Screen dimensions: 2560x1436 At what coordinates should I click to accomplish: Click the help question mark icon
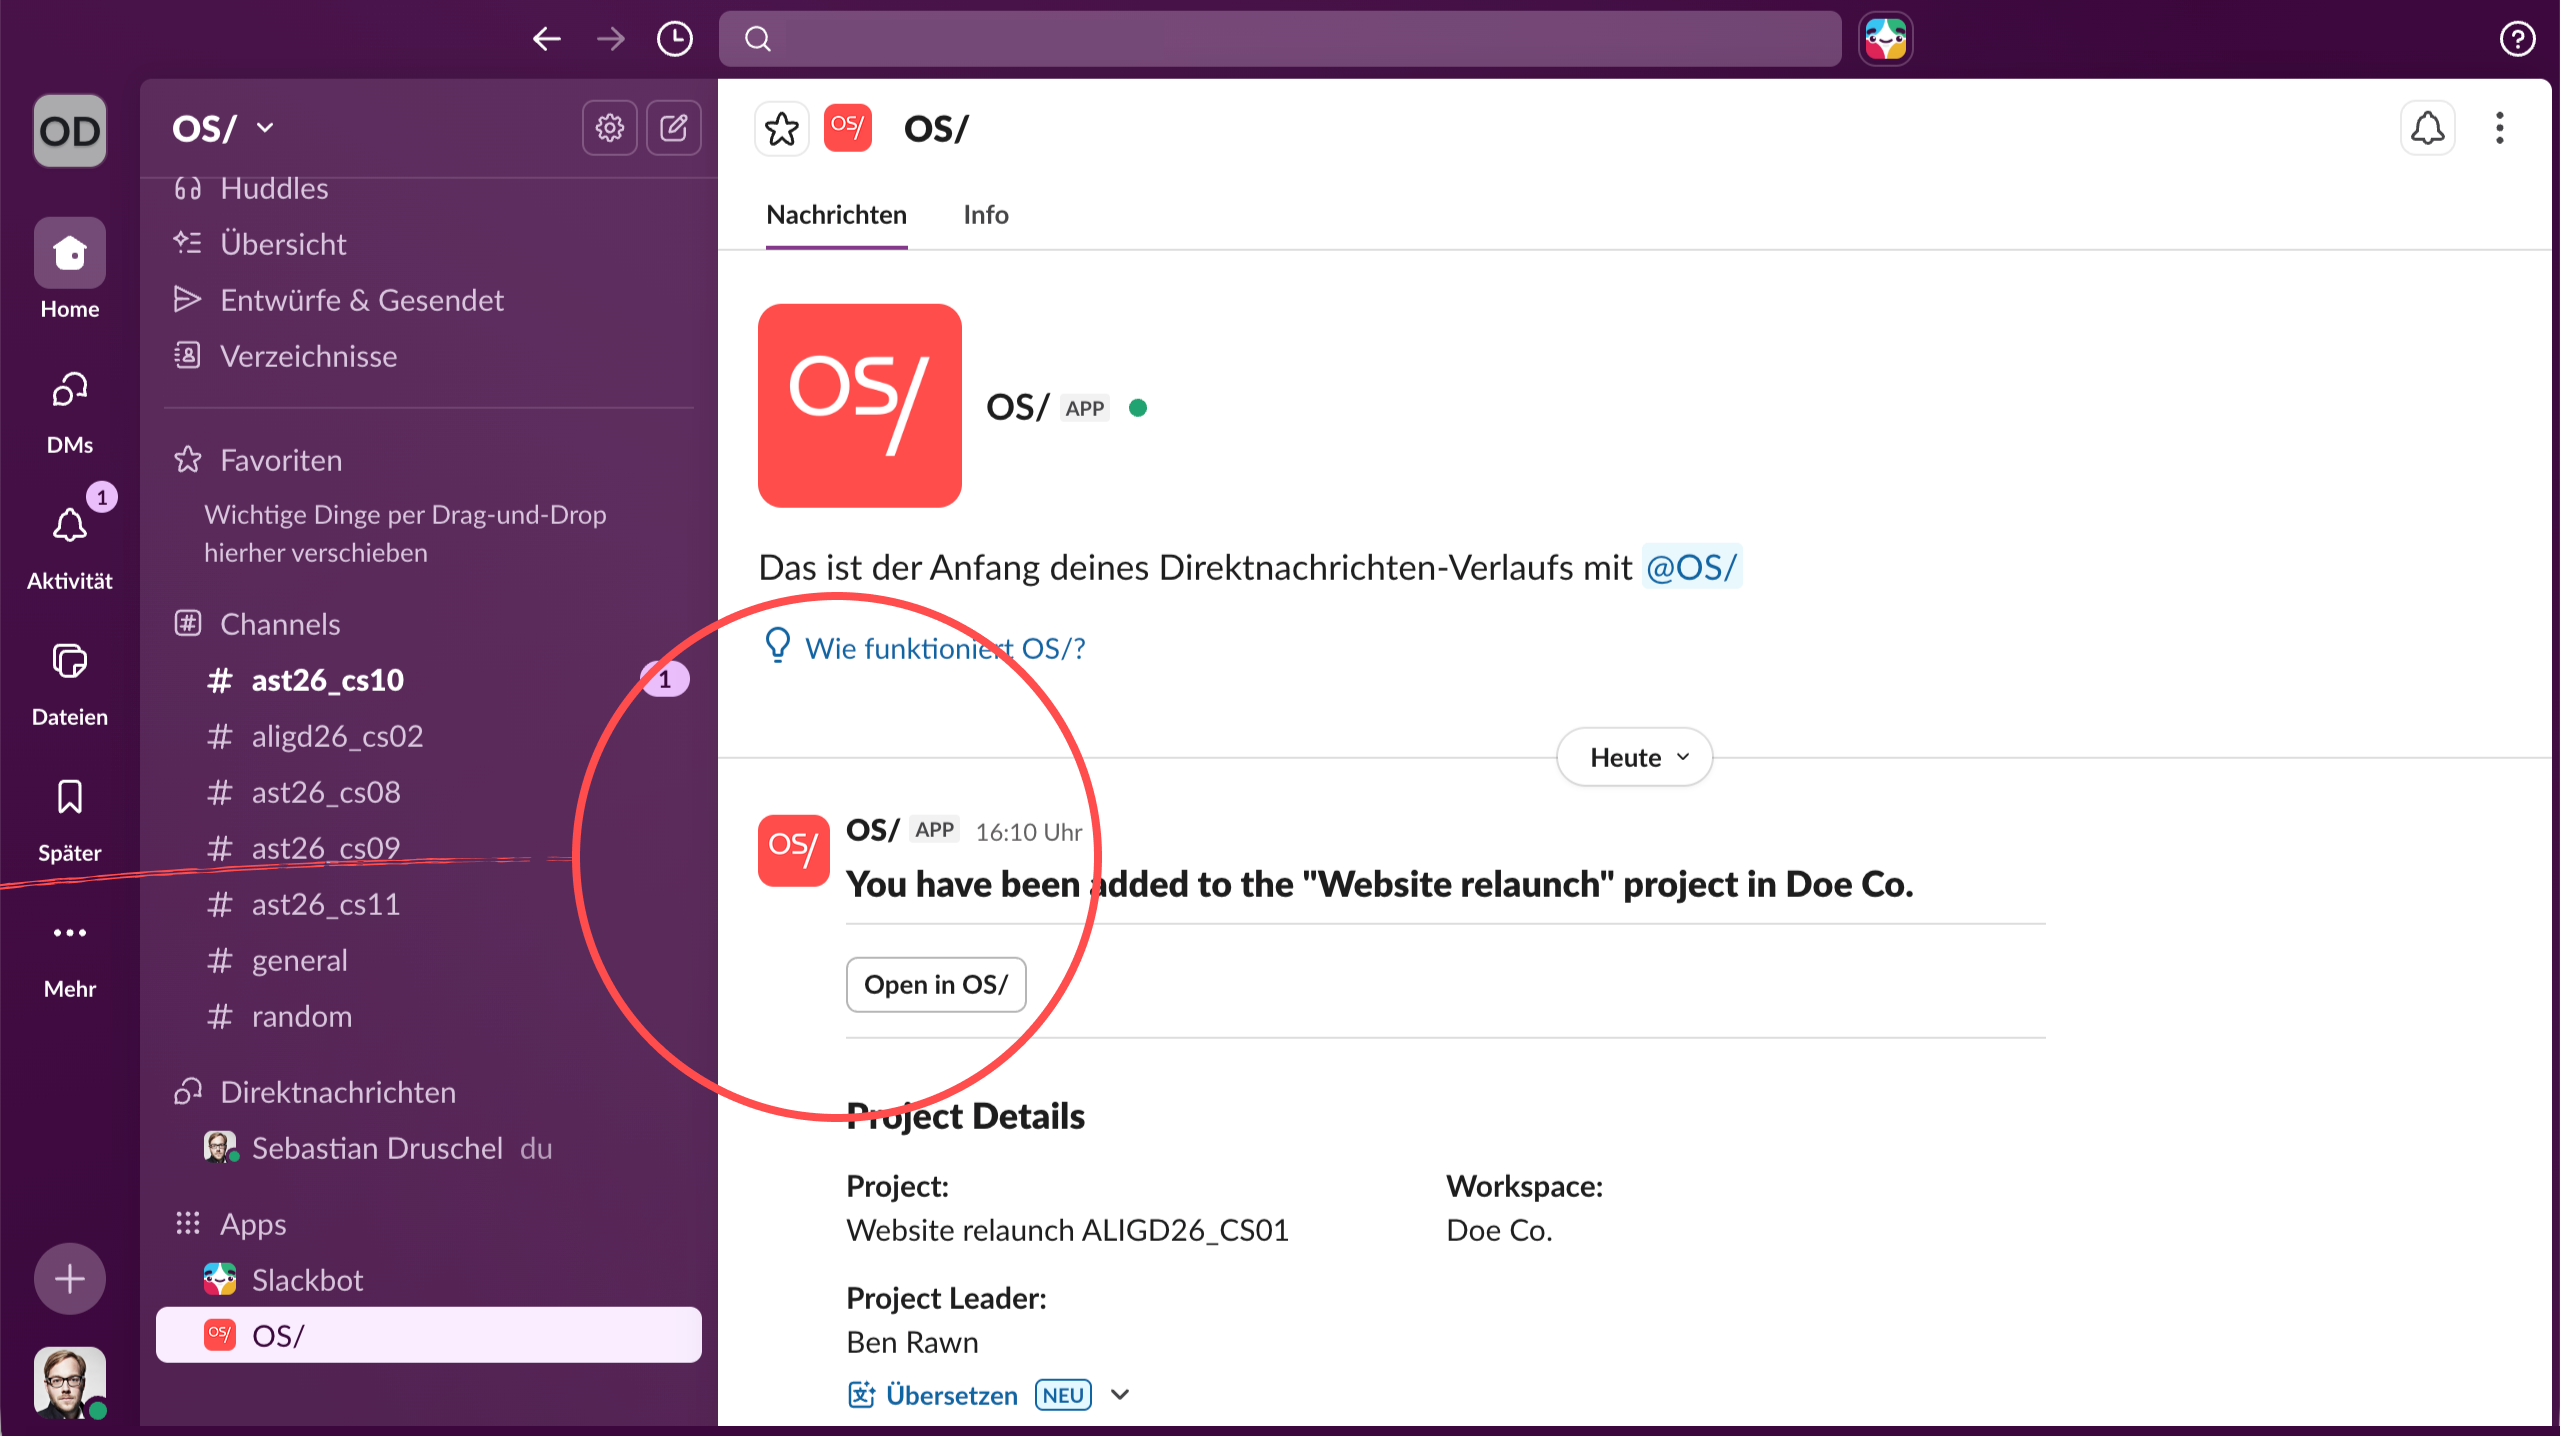2517,39
